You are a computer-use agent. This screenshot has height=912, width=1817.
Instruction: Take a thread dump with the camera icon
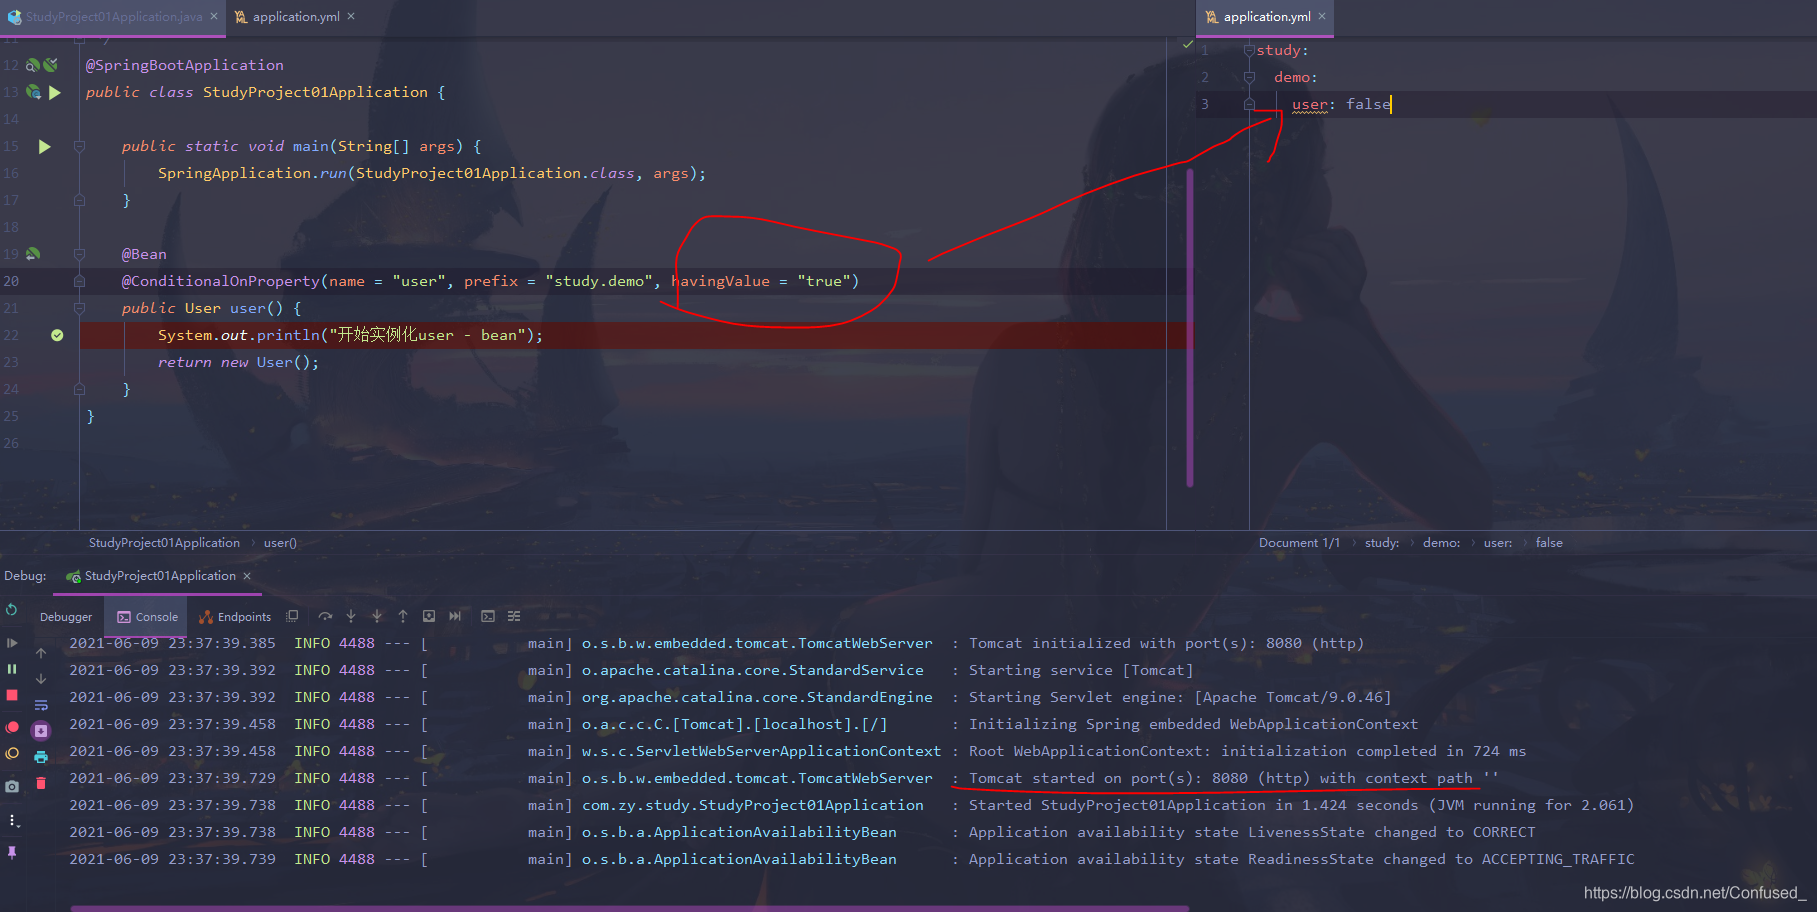coord(12,787)
